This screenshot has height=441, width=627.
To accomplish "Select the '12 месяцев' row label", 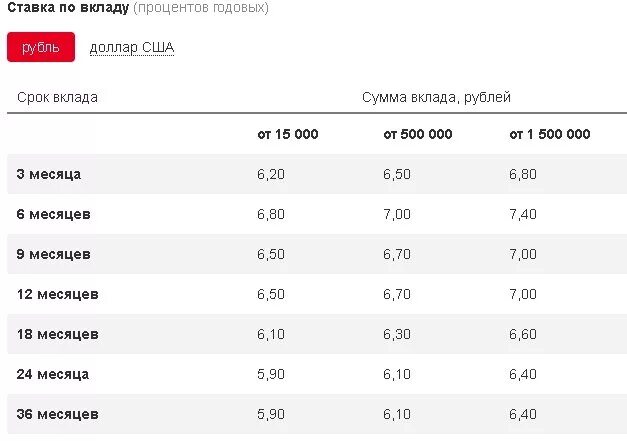I will click(58, 294).
